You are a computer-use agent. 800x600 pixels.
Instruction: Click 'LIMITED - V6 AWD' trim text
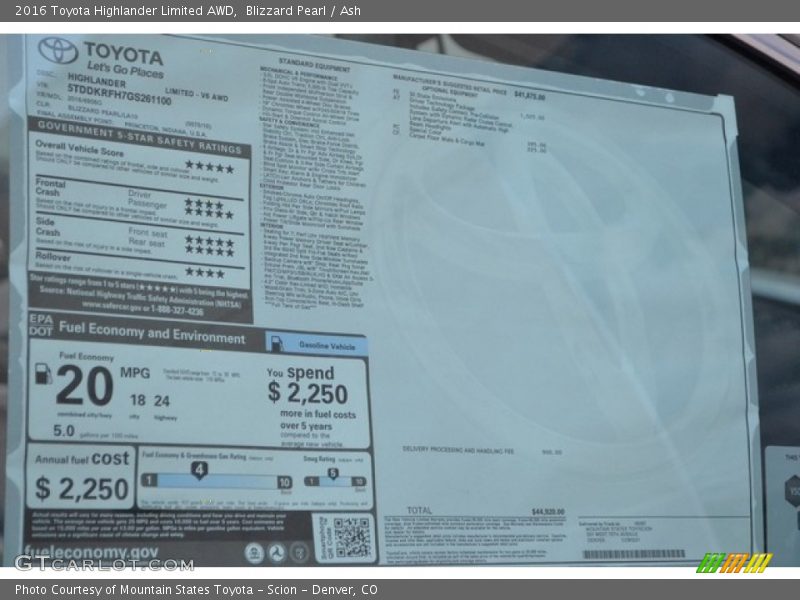196,94
